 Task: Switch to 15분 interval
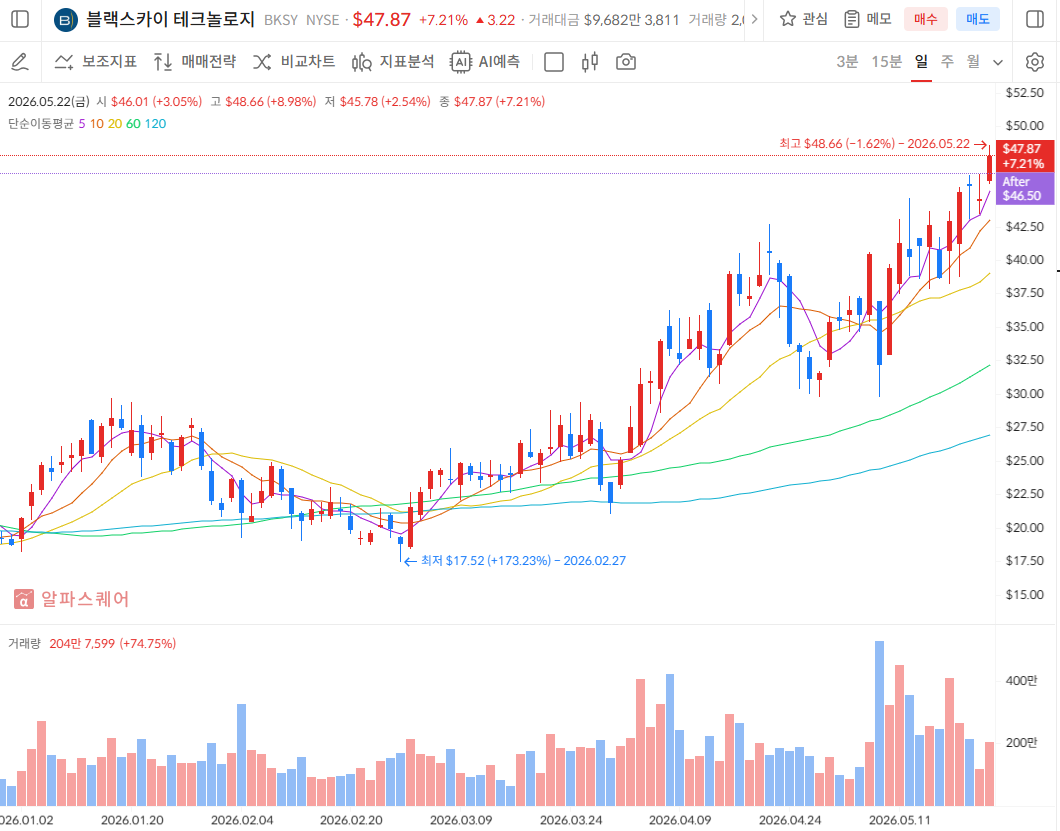point(886,62)
